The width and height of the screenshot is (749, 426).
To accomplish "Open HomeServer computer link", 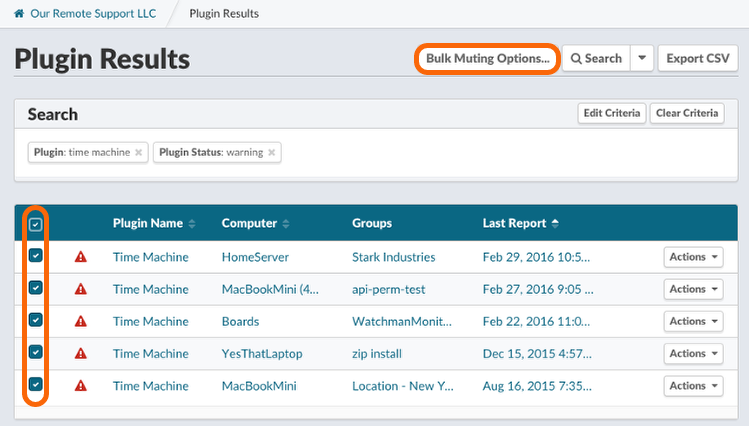I will [x=255, y=257].
